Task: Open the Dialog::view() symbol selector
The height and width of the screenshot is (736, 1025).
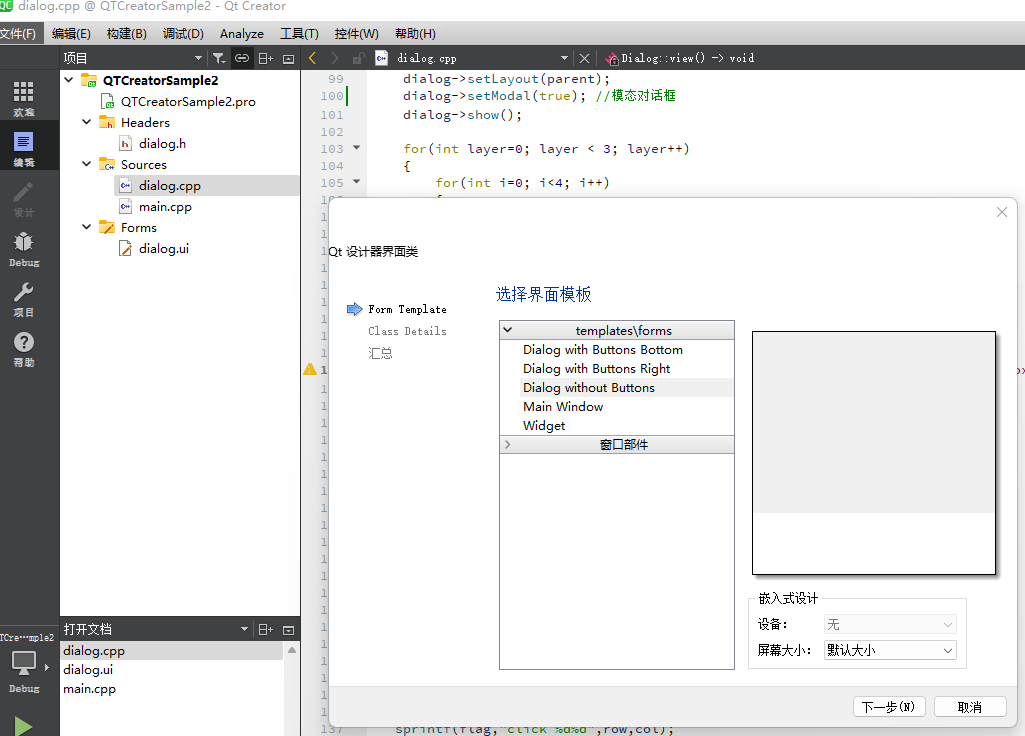Action: click(x=680, y=58)
